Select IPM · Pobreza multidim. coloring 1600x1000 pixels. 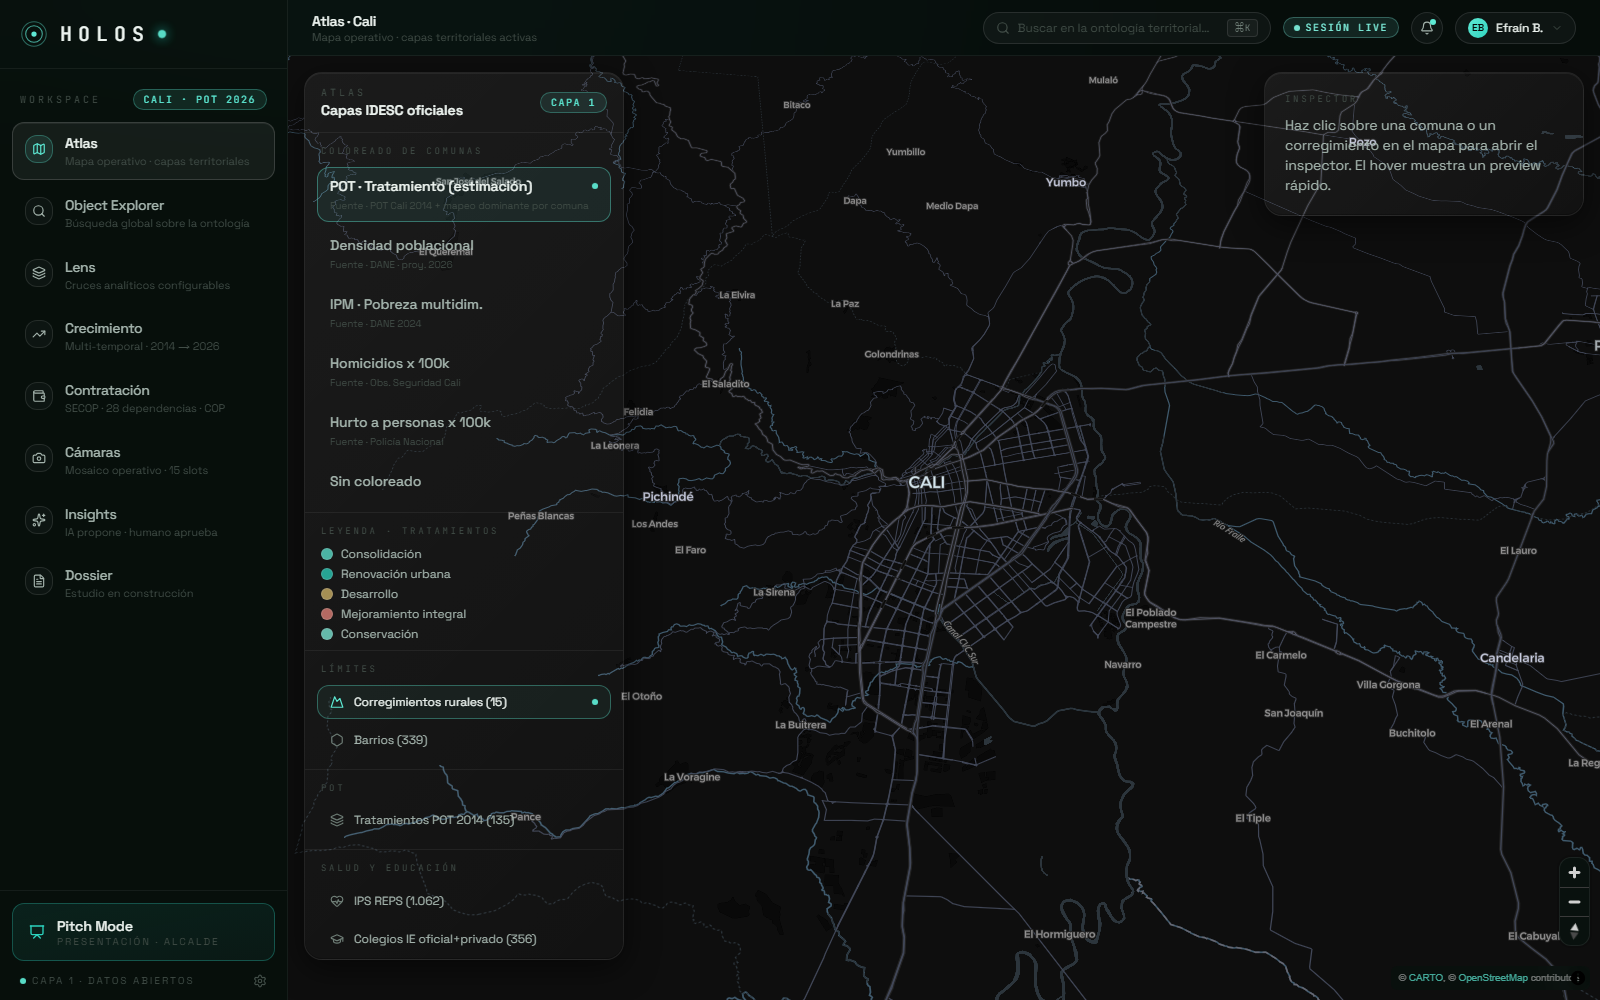[x=464, y=313]
